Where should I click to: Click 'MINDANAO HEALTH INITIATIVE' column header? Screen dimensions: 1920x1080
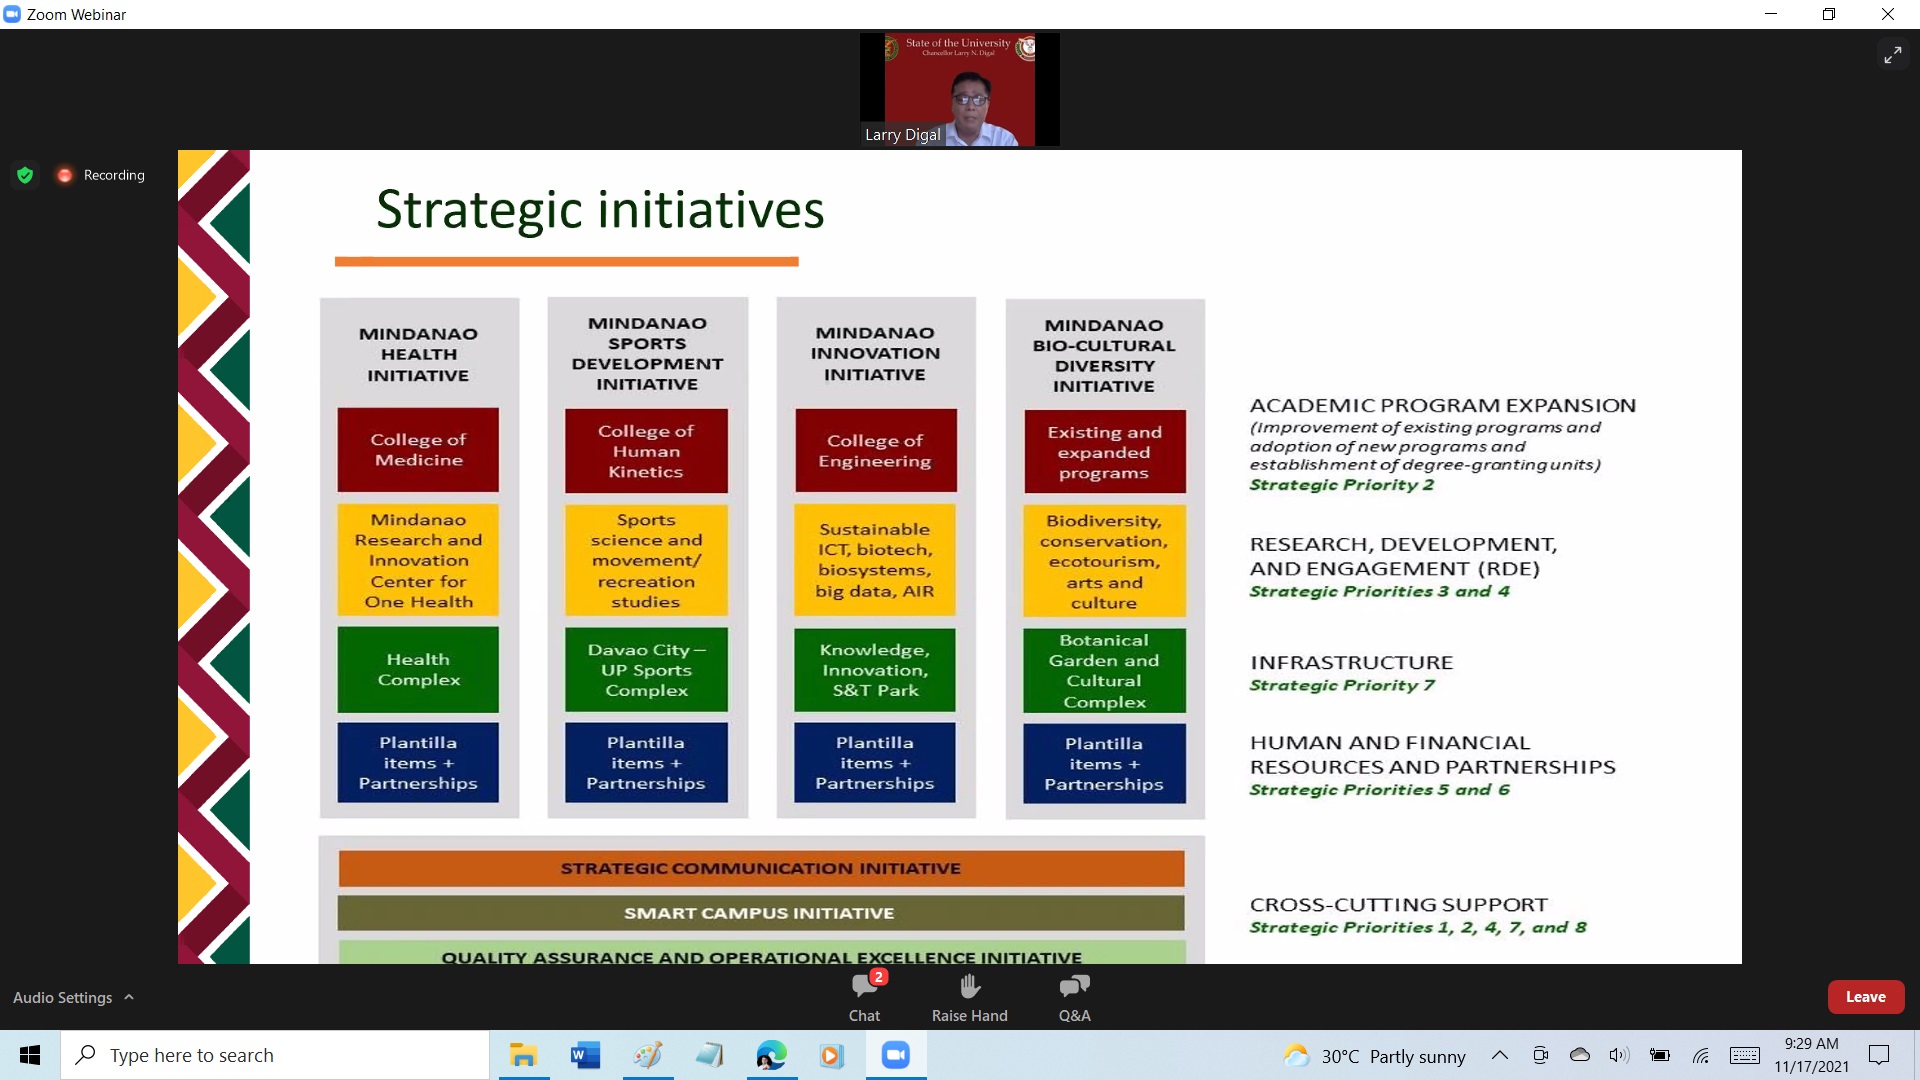click(418, 354)
